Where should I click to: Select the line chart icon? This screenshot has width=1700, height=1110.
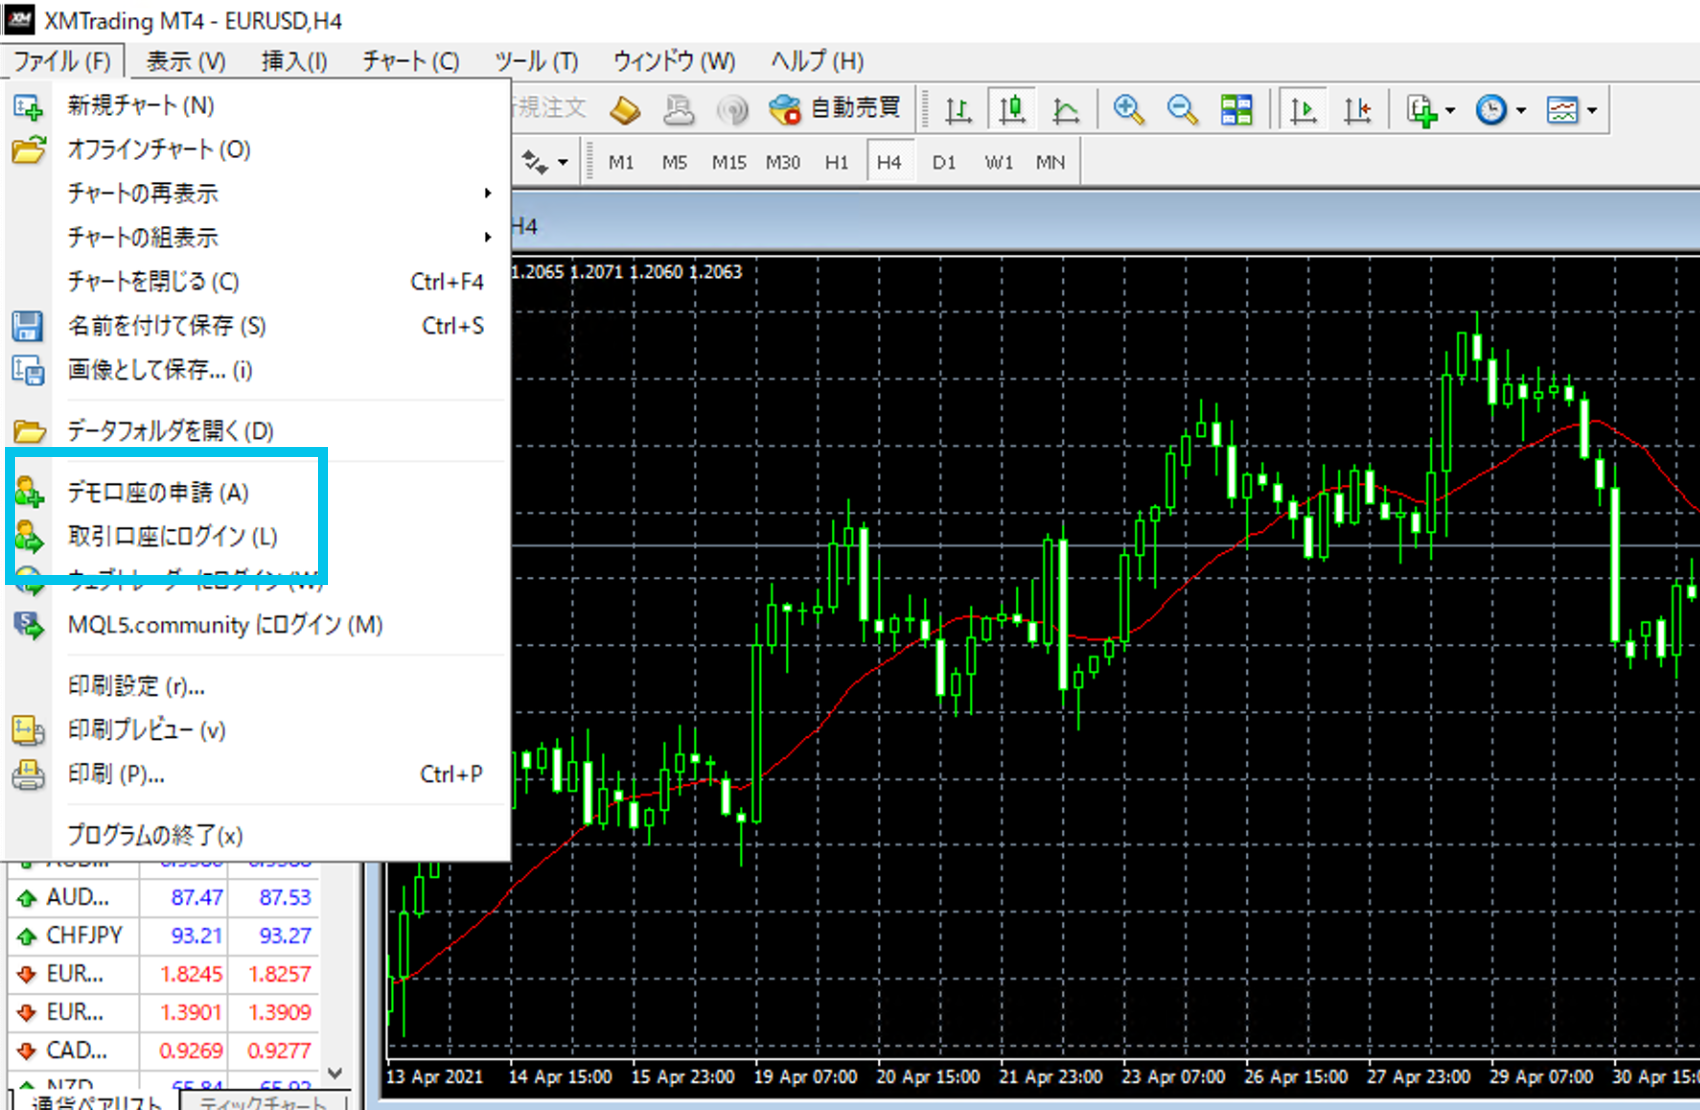pos(1066,109)
